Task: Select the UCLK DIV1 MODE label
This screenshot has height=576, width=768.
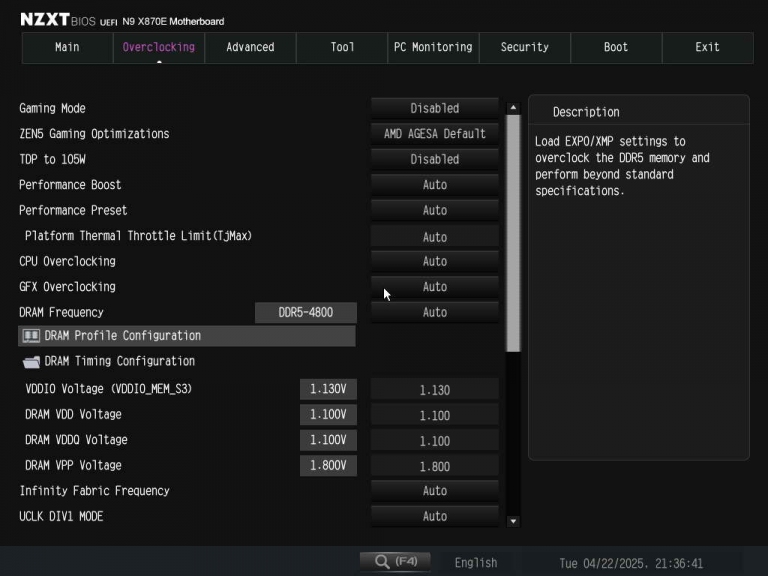Action: point(61,516)
